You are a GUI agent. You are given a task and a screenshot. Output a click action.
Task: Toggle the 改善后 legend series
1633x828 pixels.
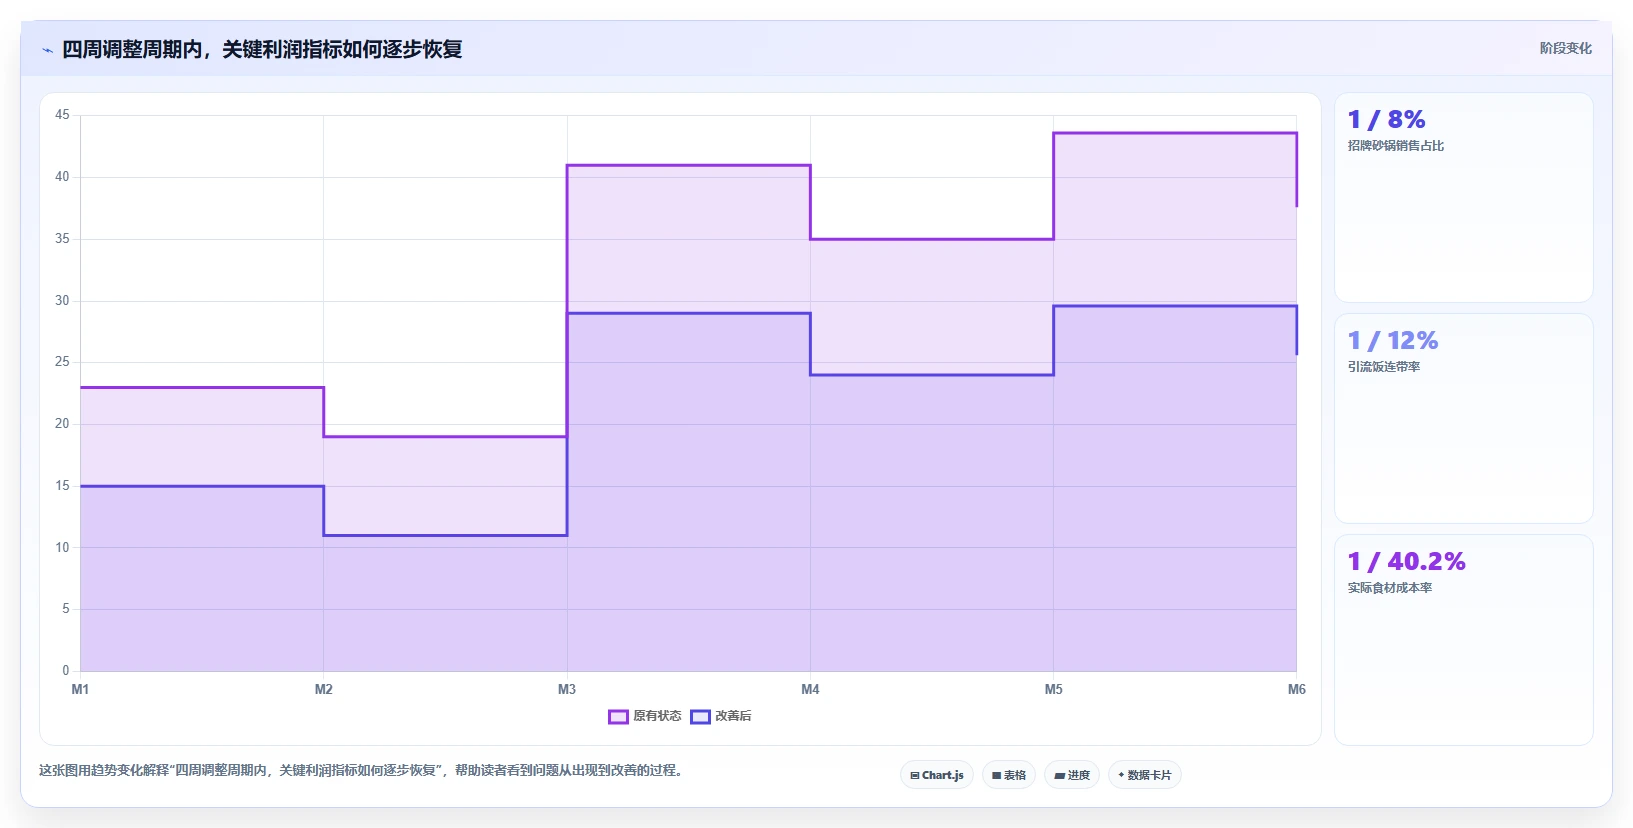721,716
